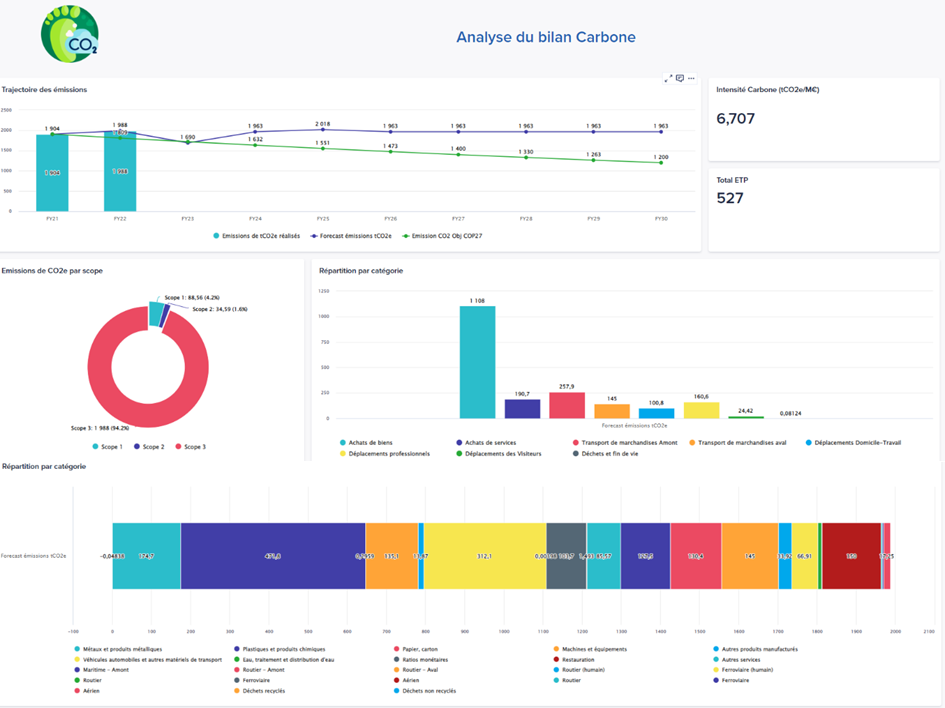
Task: Click the green CO2 footprint logo
Action: tap(70, 35)
